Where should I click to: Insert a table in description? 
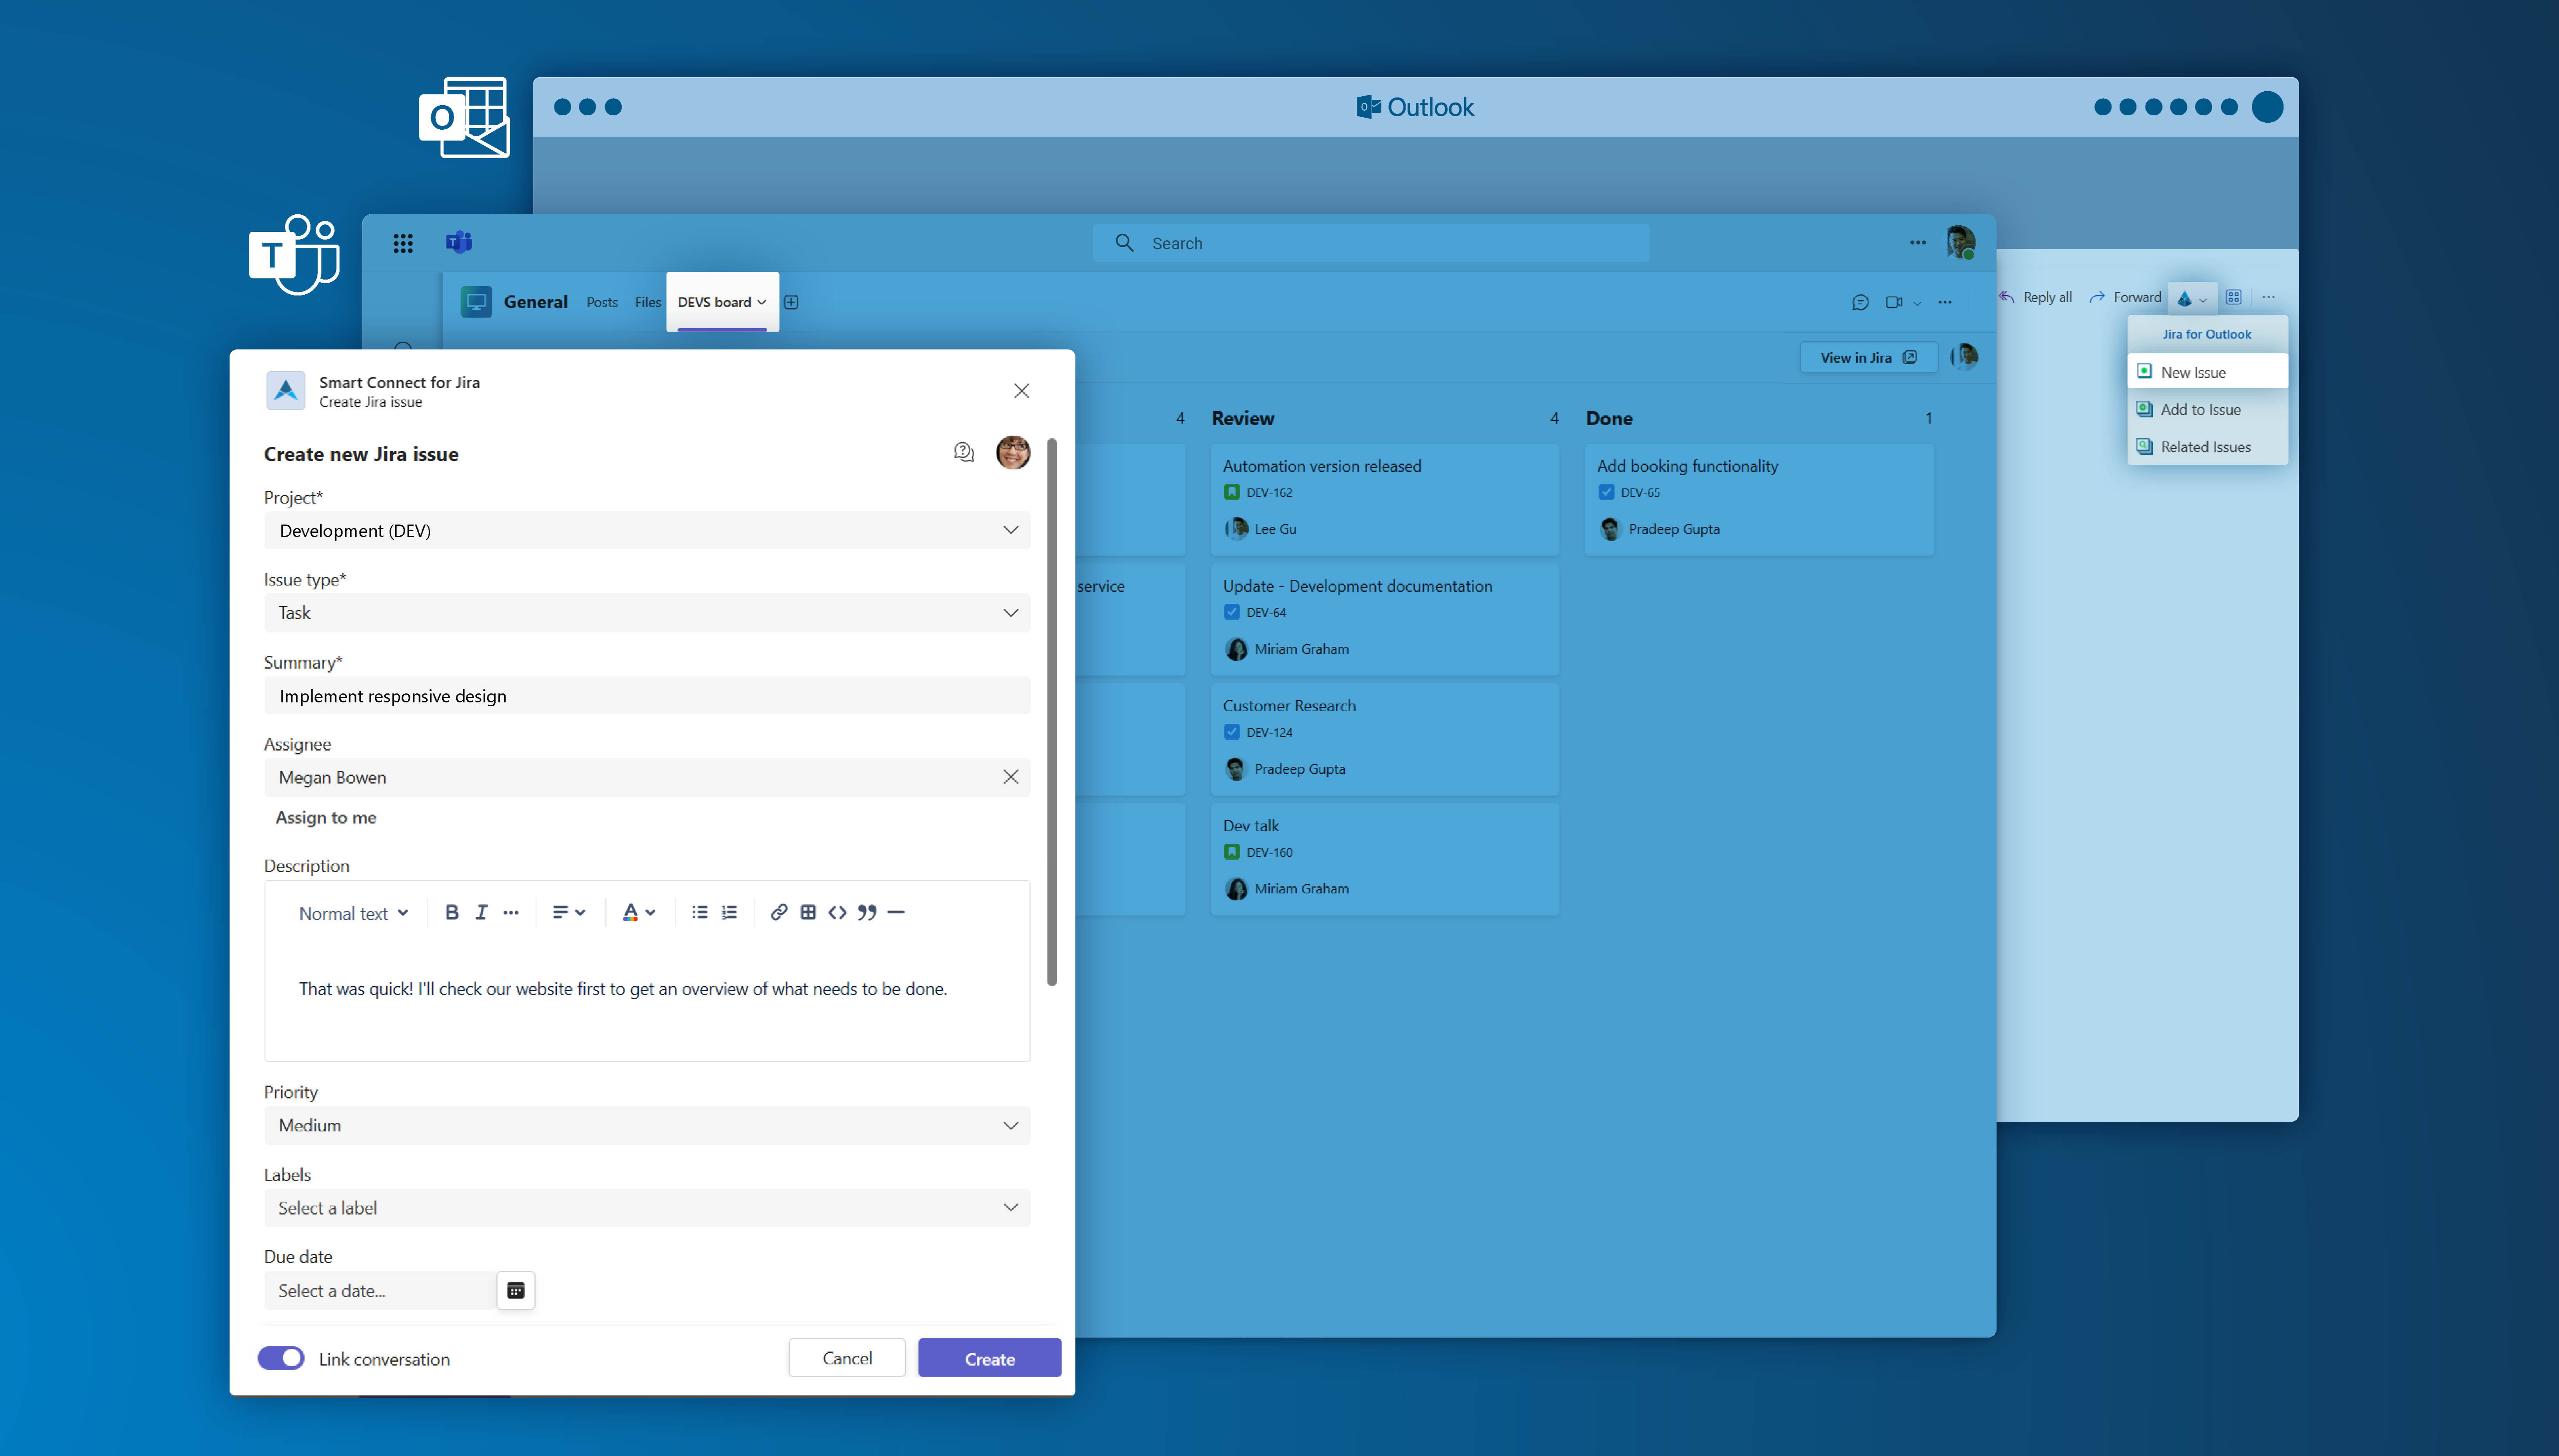click(x=808, y=912)
